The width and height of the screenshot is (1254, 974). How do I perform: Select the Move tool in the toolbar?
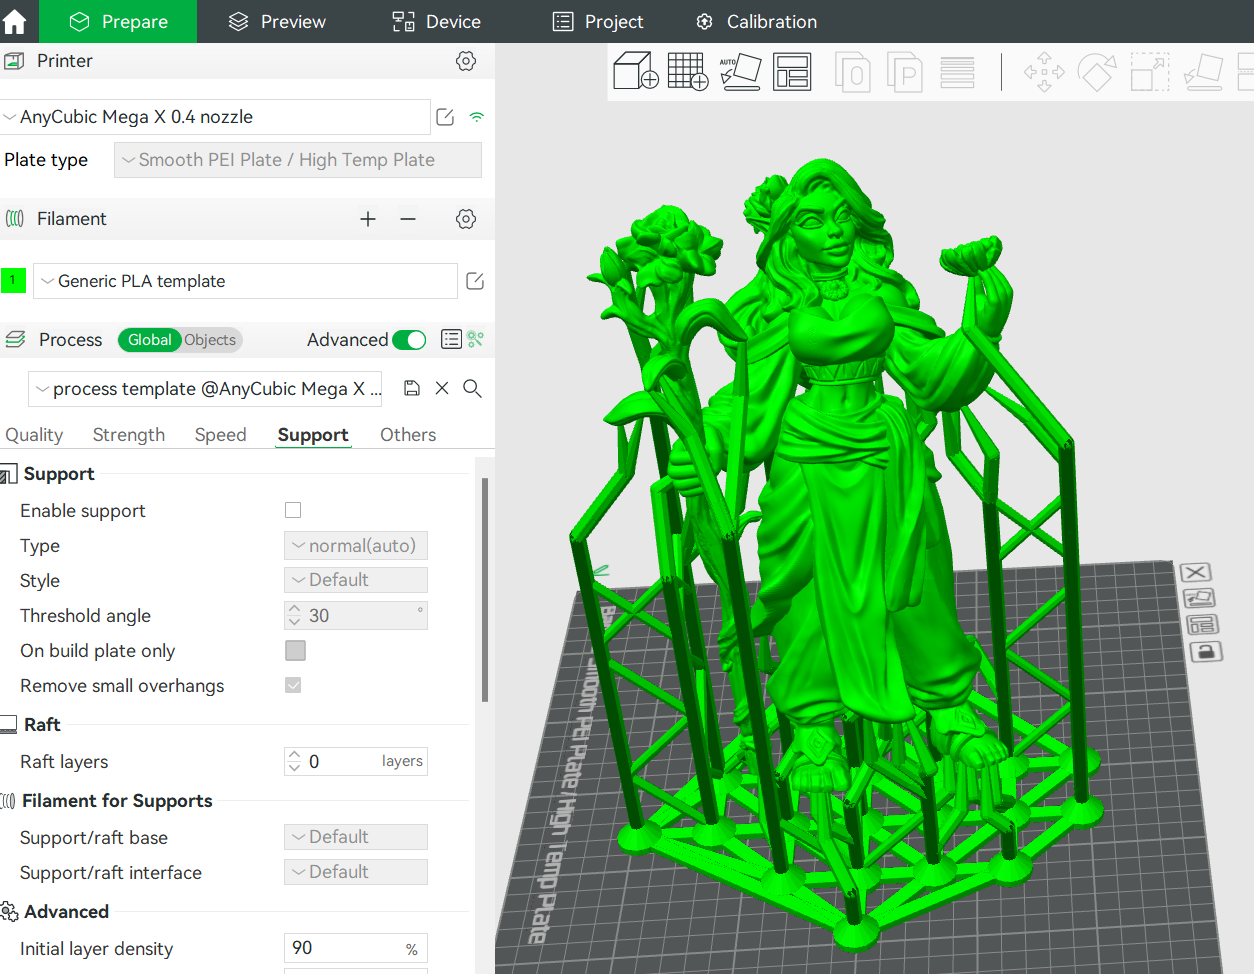tap(1044, 72)
